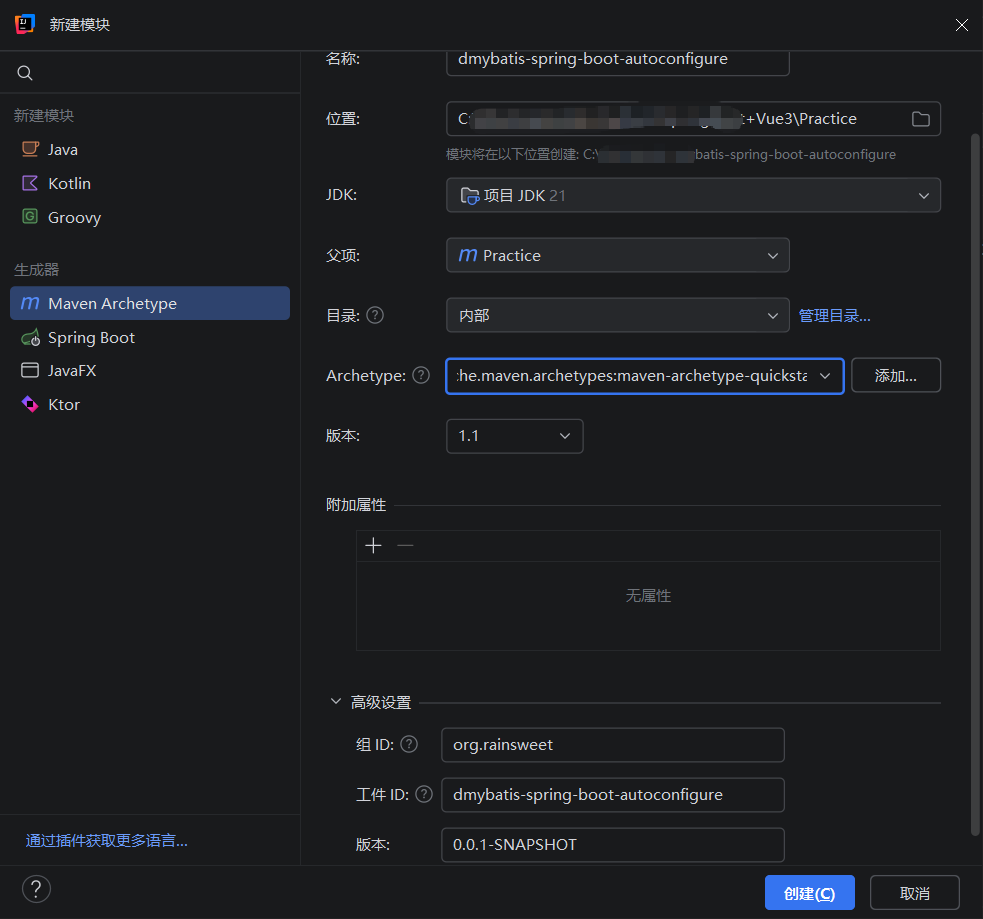Click the module creation path hint text
This screenshot has width=983, height=919.
(671, 154)
